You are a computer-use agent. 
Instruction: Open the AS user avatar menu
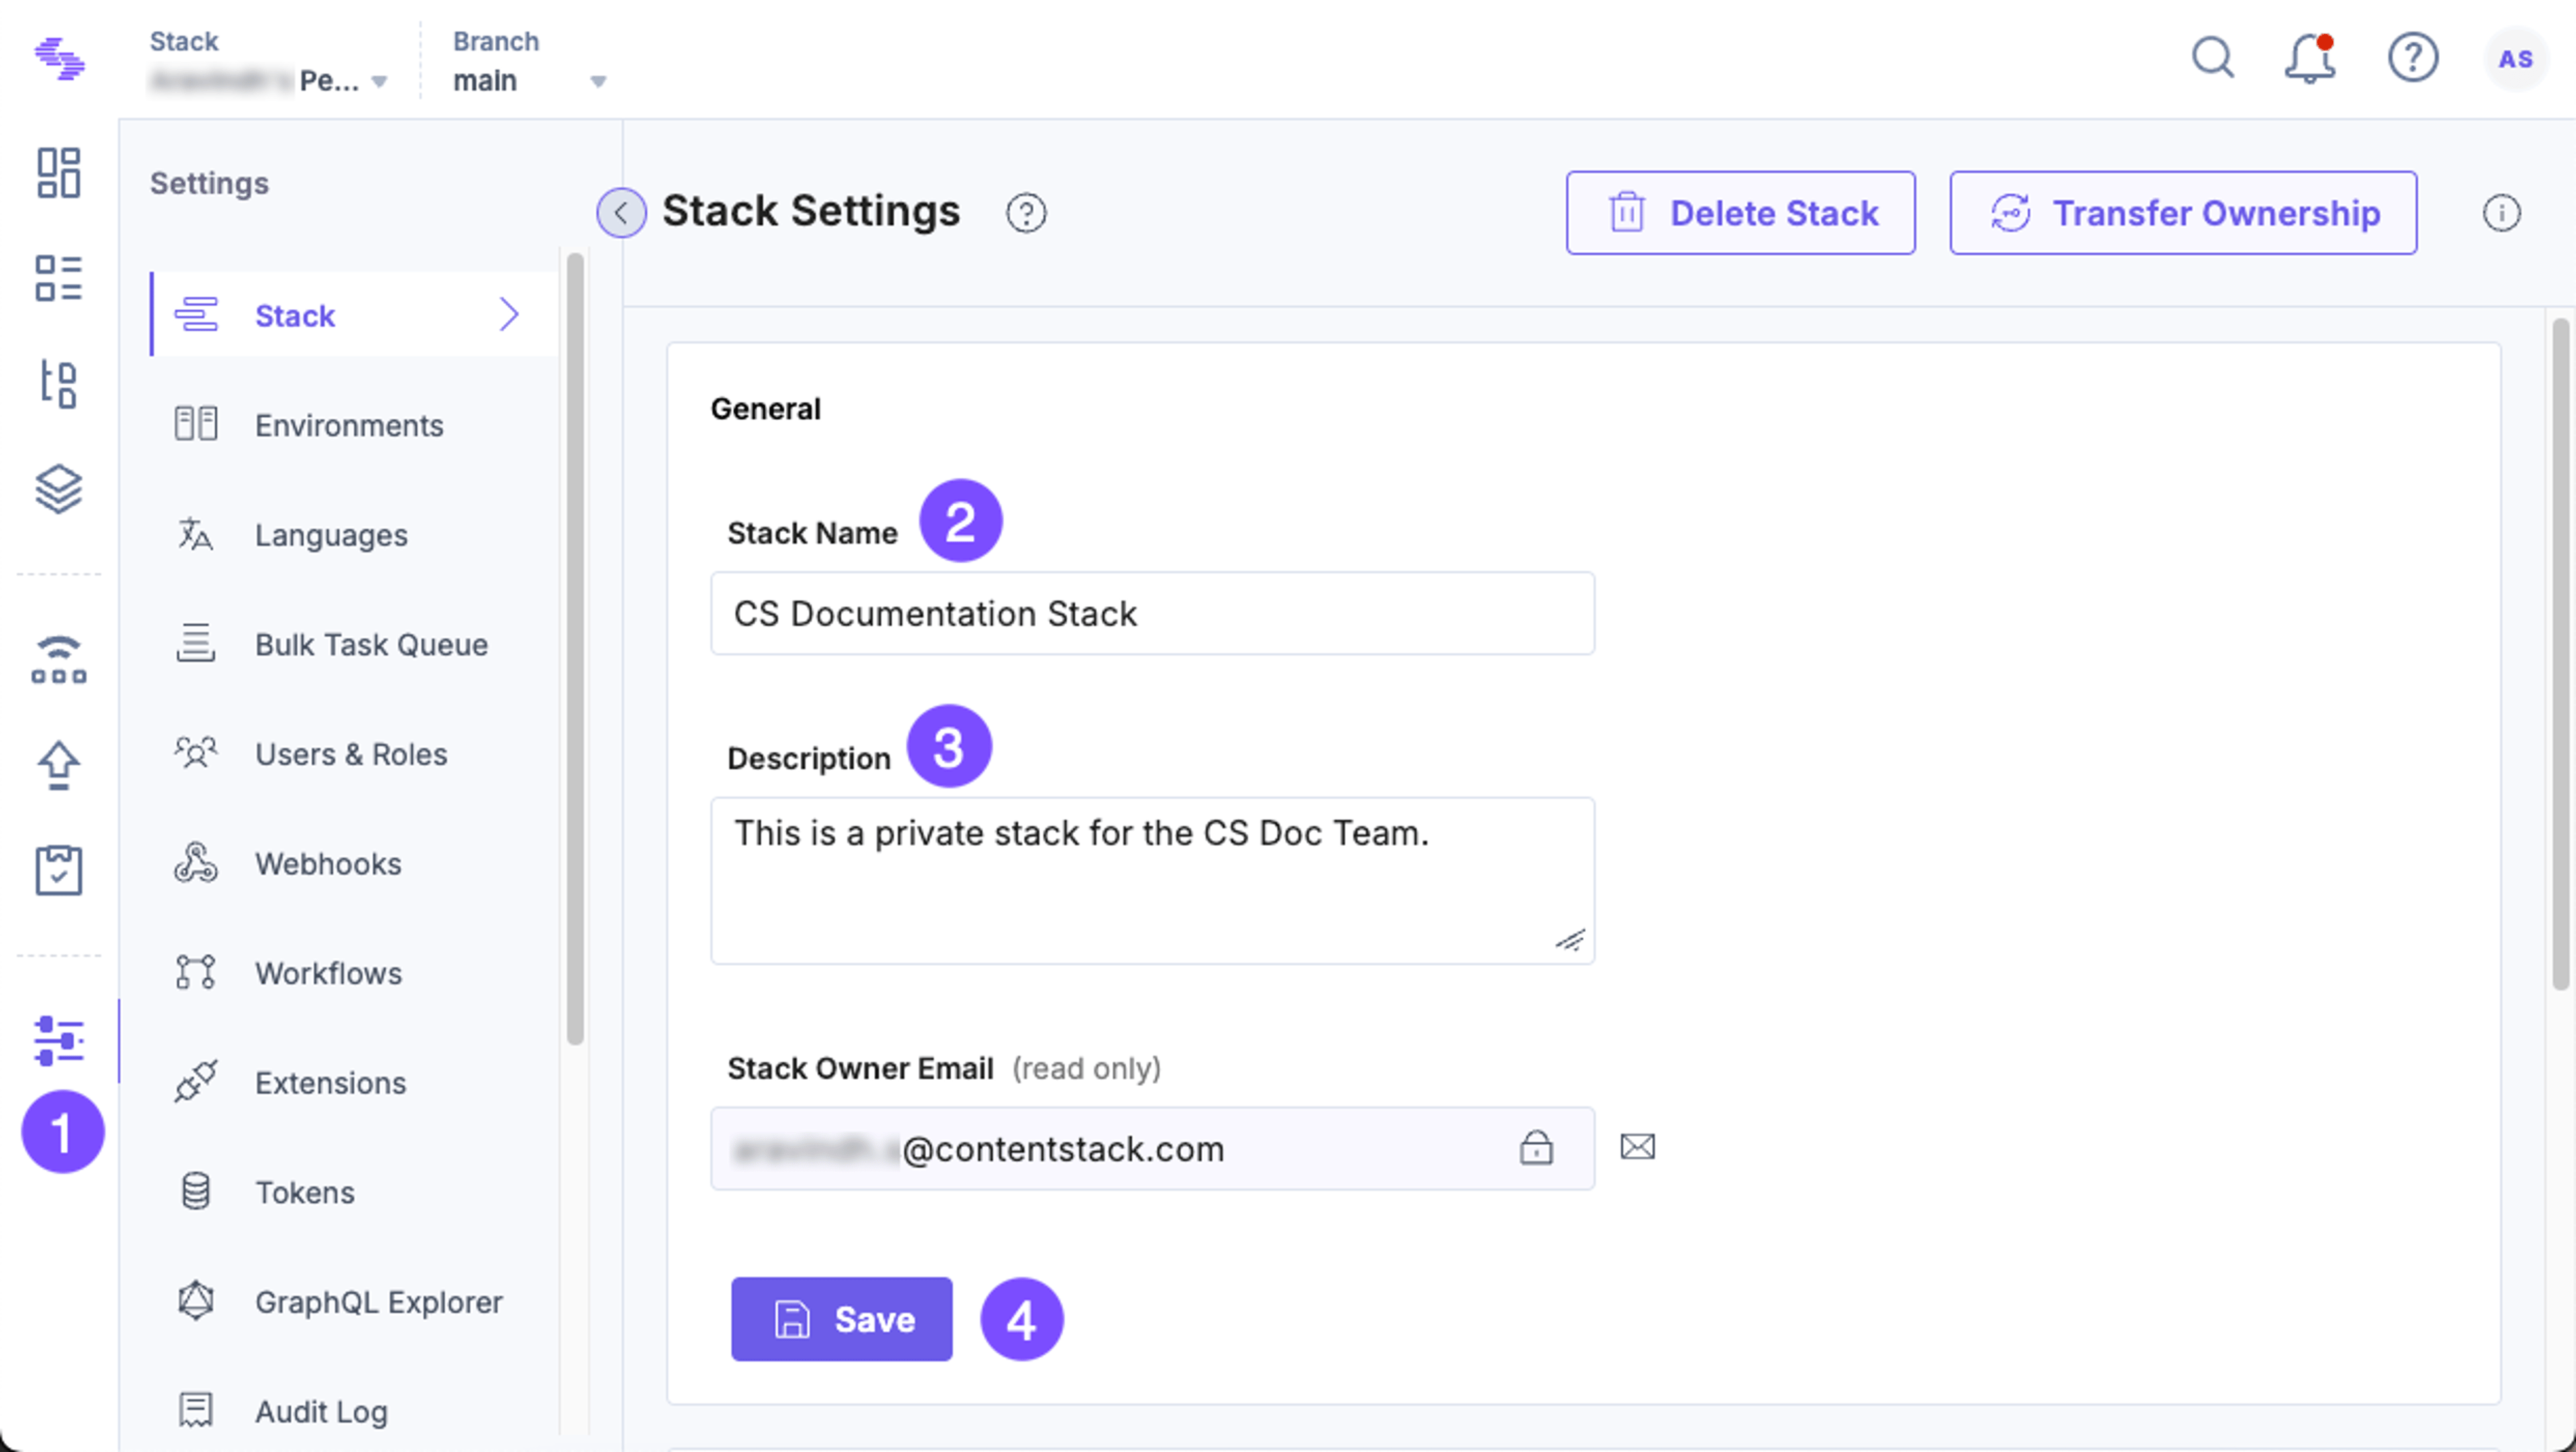coord(2515,59)
